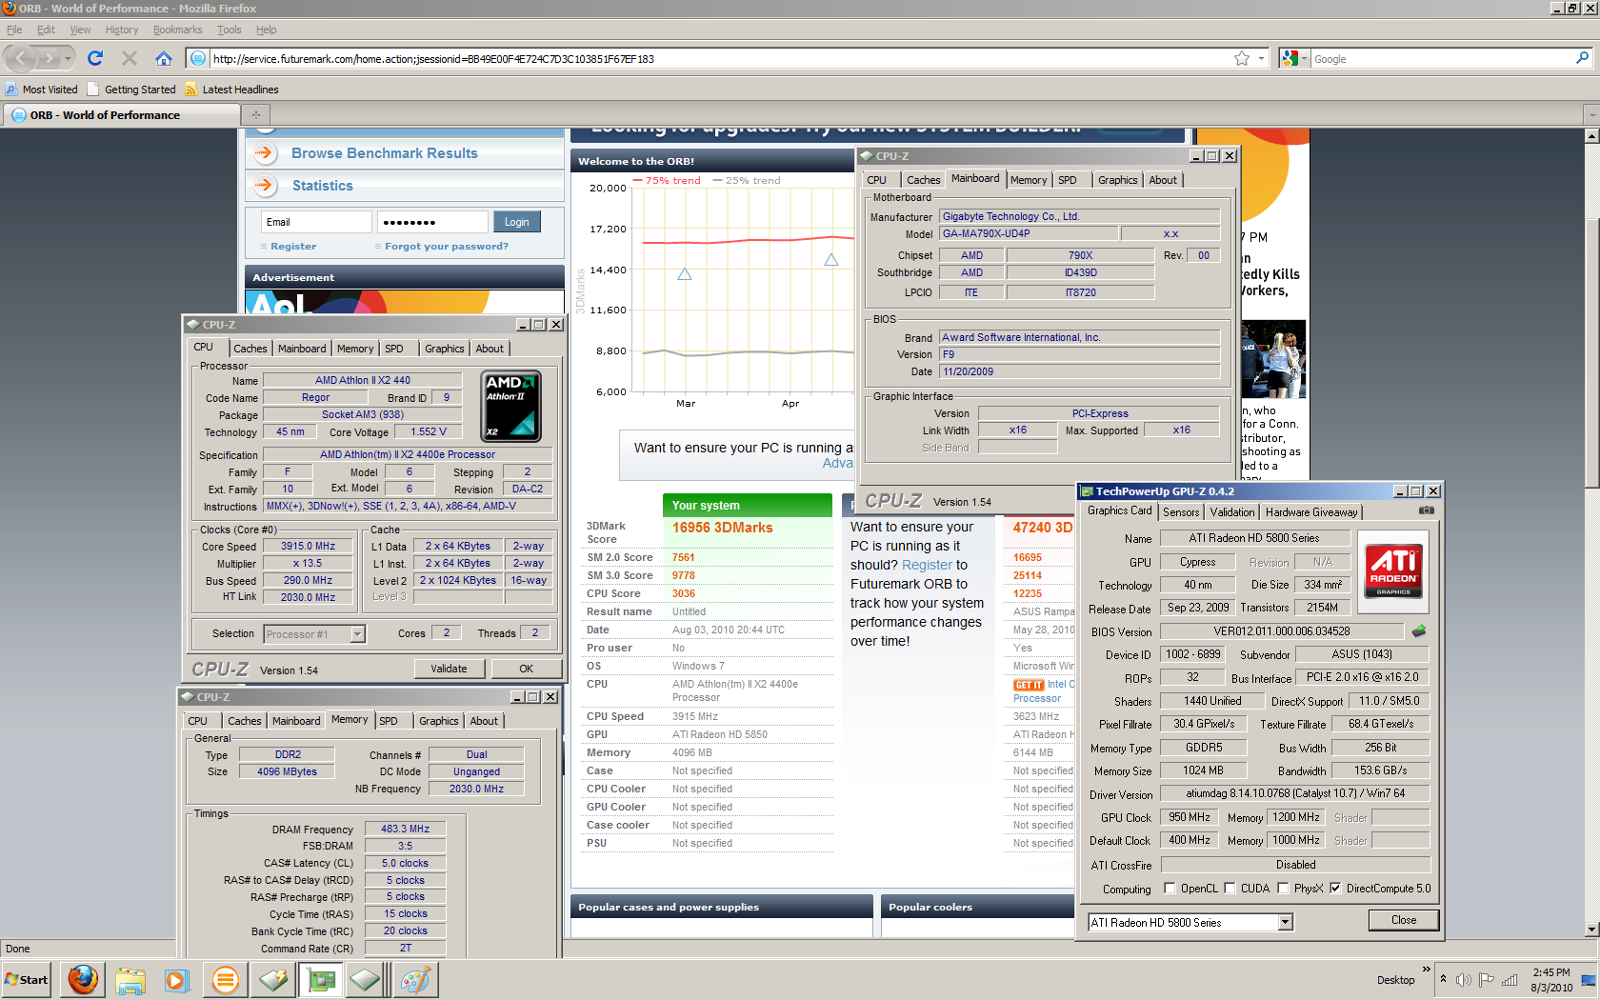1600x1000 pixels.
Task: Enable the OpenCL checkbox in GPU-Z
Action: click(x=1169, y=888)
